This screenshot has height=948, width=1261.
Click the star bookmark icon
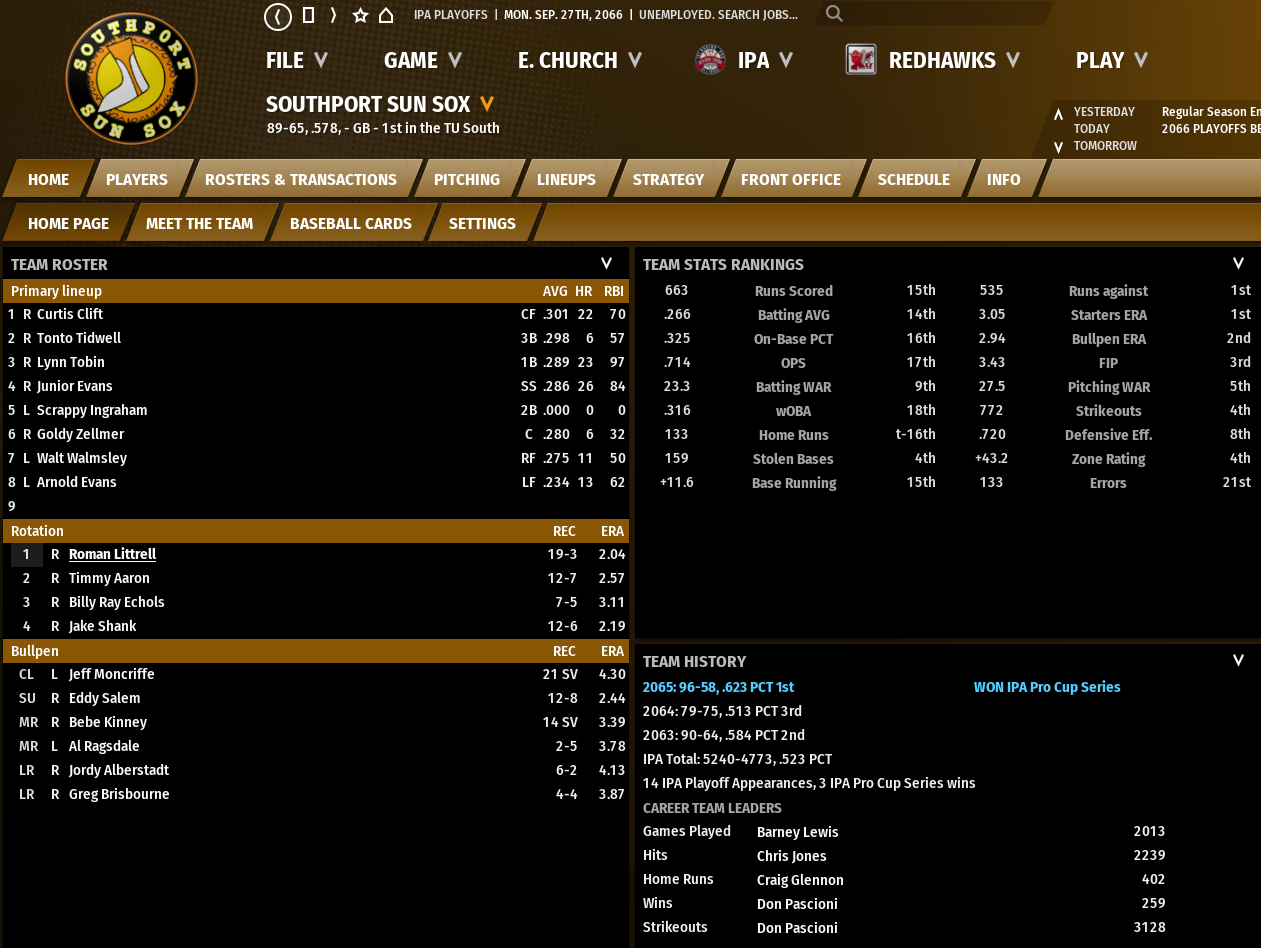click(x=360, y=15)
